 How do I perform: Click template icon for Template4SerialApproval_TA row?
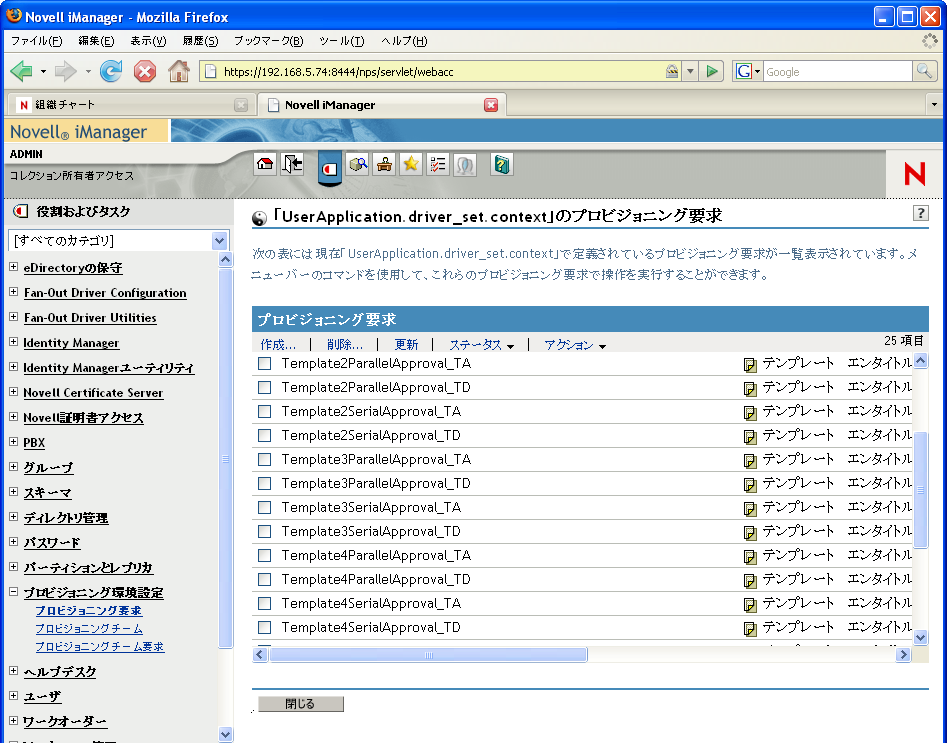pos(750,604)
